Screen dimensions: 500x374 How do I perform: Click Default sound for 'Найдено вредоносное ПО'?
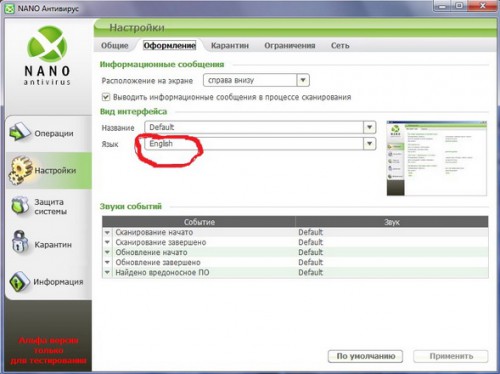coord(310,272)
